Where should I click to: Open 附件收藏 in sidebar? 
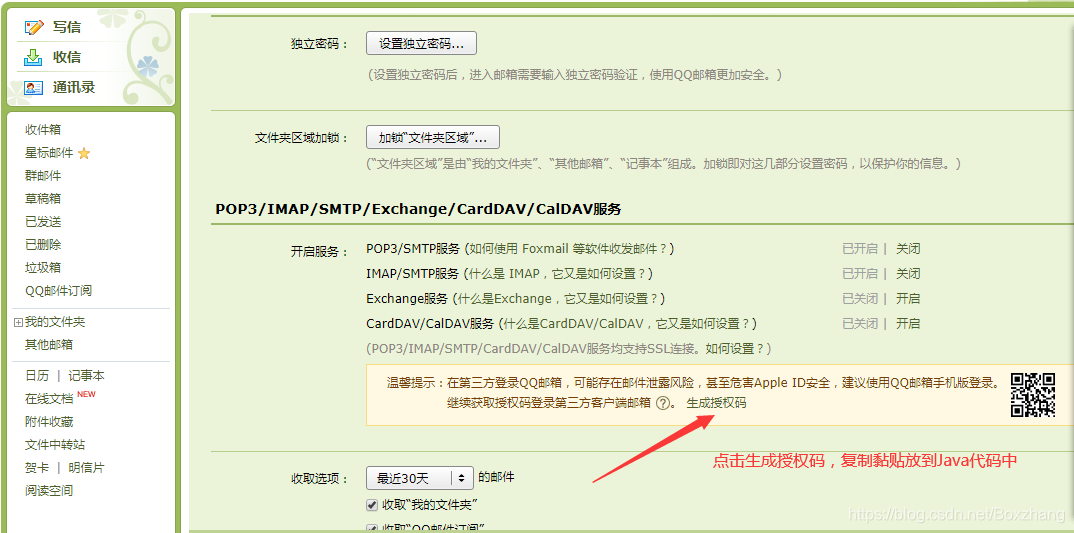pyautogui.click(x=49, y=422)
